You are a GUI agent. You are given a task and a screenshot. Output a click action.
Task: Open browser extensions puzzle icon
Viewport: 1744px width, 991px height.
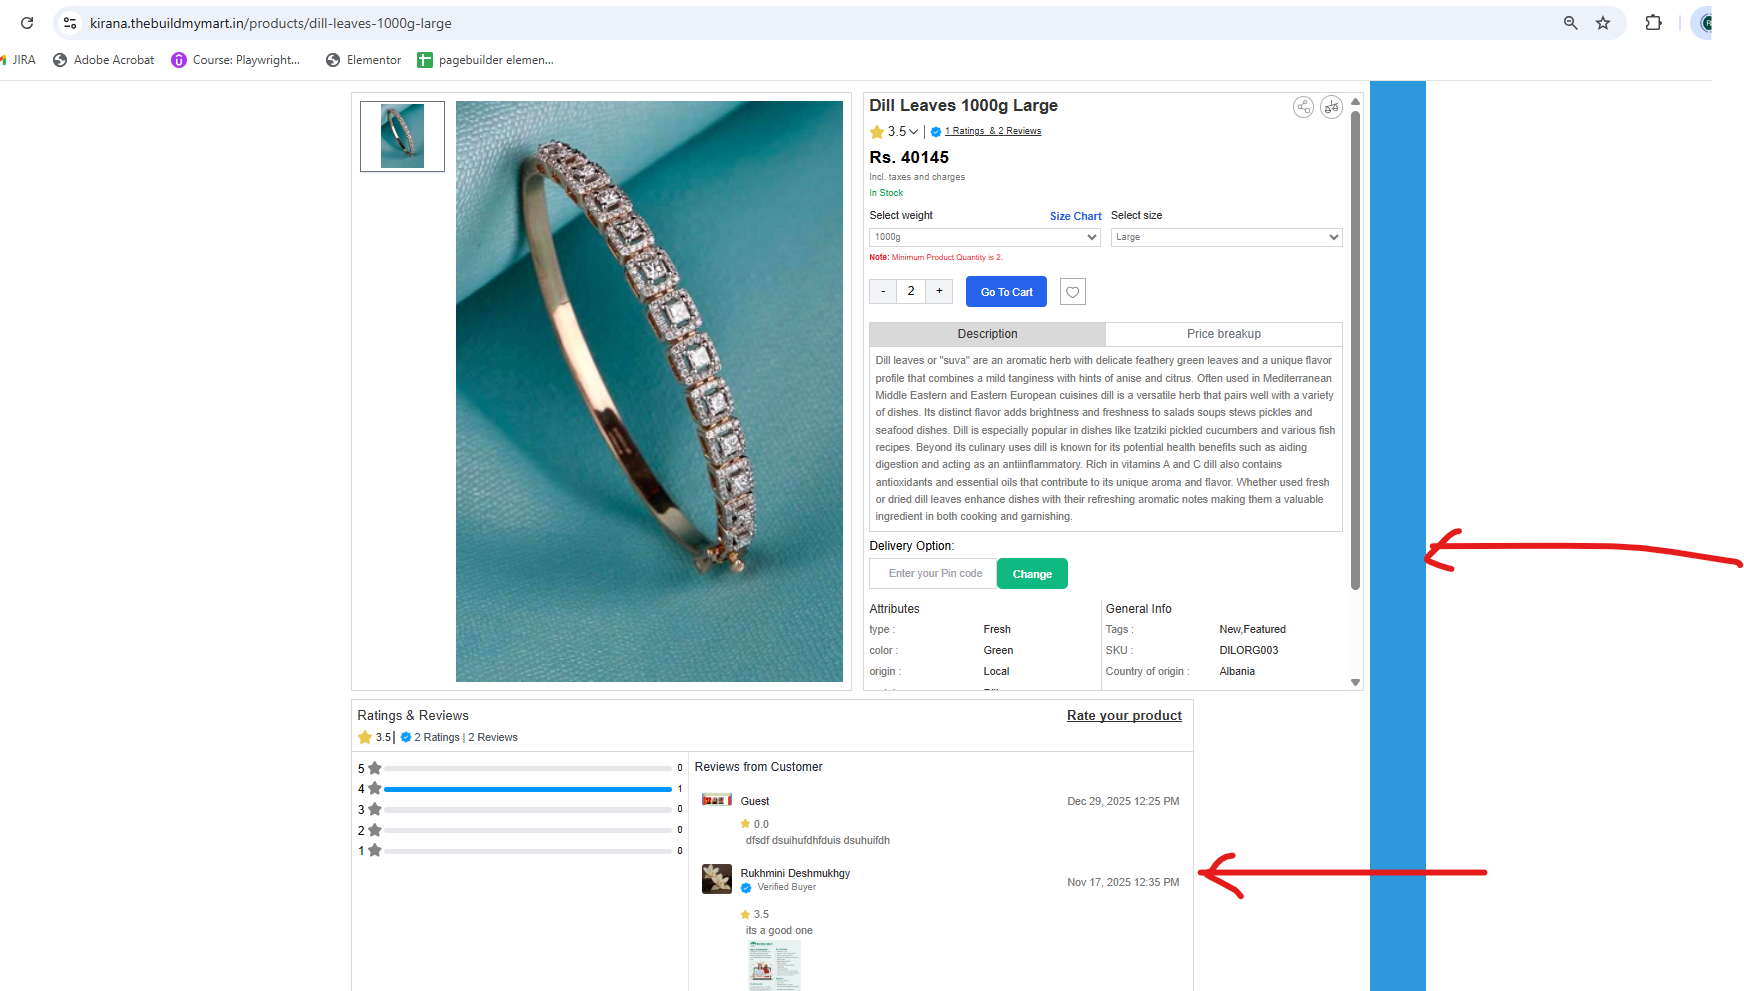(x=1653, y=23)
